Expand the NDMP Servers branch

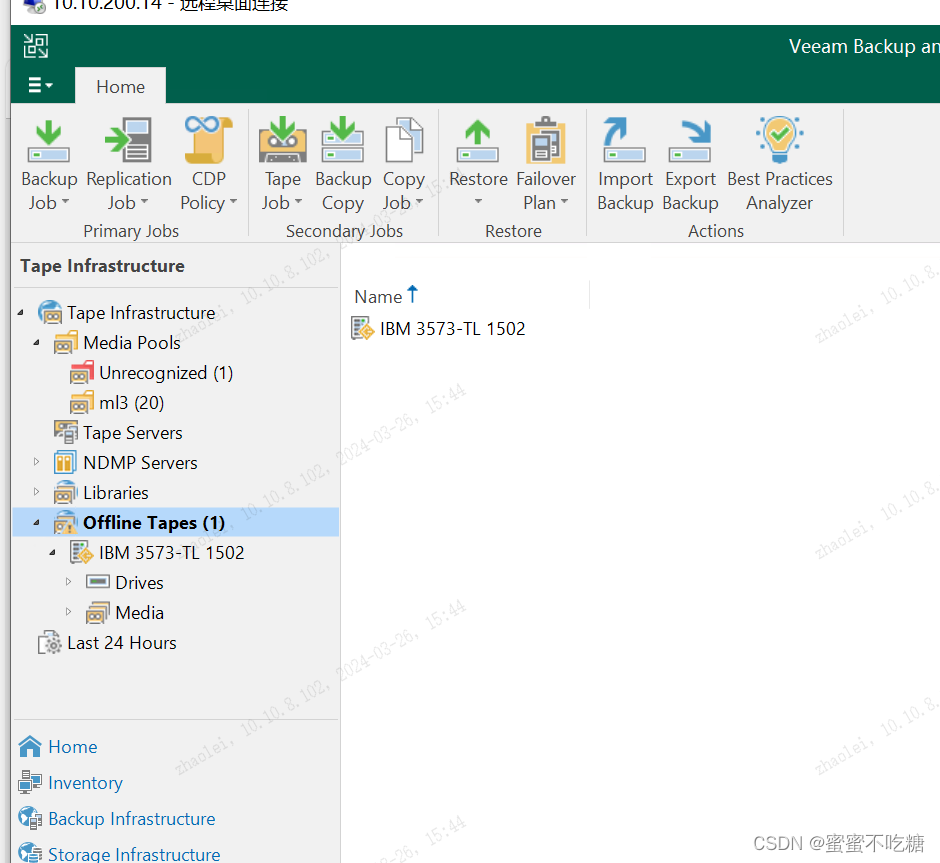[x=37, y=461]
